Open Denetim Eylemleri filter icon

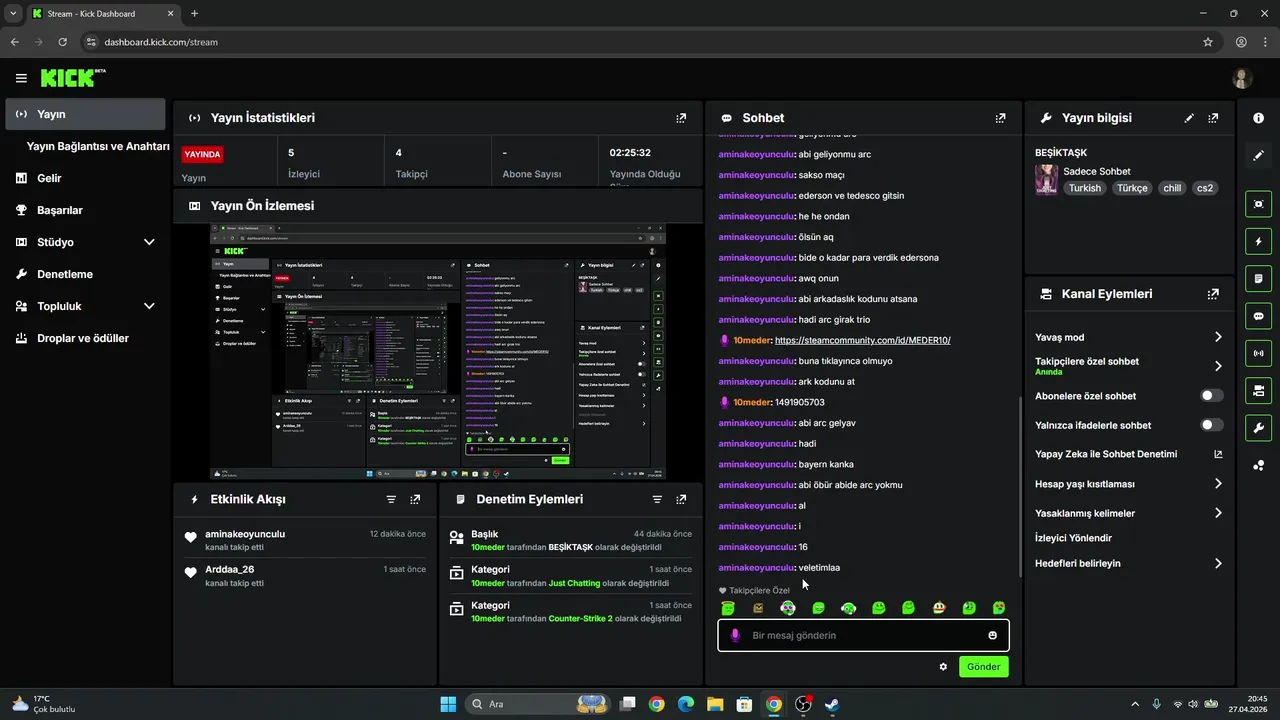pyautogui.click(x=657, y=499)
